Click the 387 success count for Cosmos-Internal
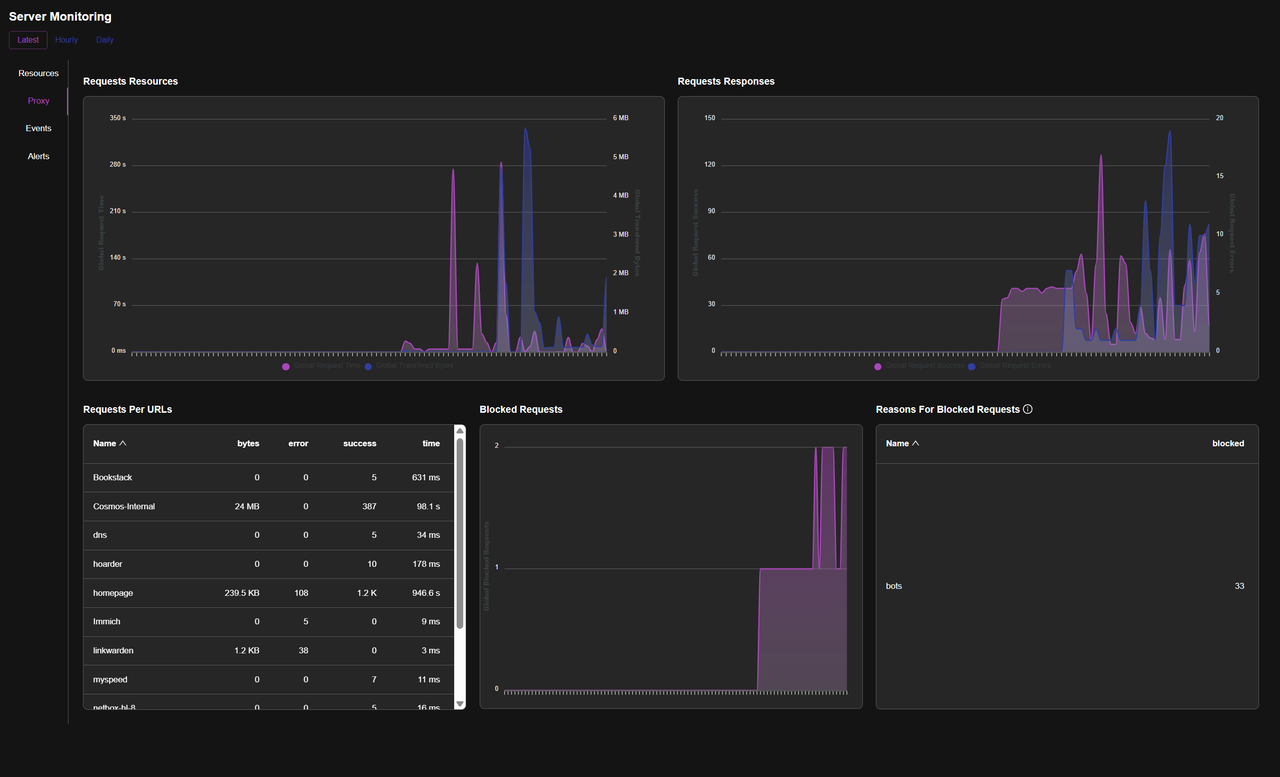Image resolution: width=1280 pixels, height=777 pixels. click(x=369, y=507)
